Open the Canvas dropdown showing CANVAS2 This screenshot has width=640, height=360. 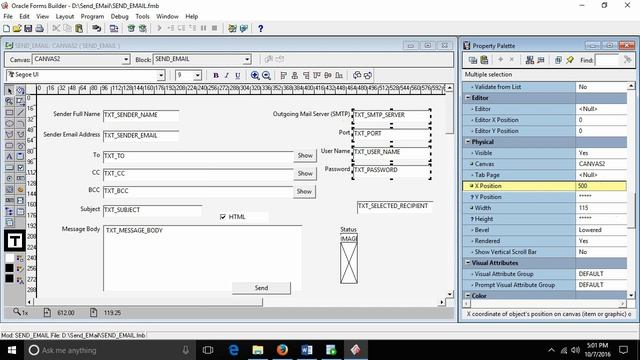(x=126, y=60)
